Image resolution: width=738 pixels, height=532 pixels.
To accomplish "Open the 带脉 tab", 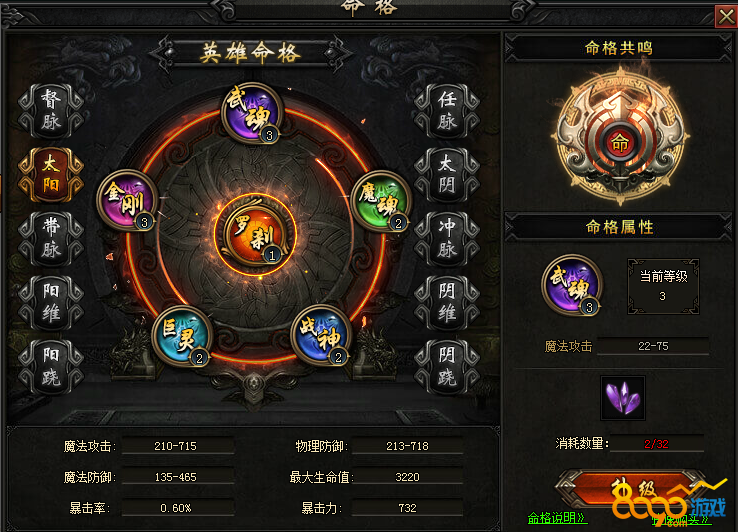I will point(51,239).
